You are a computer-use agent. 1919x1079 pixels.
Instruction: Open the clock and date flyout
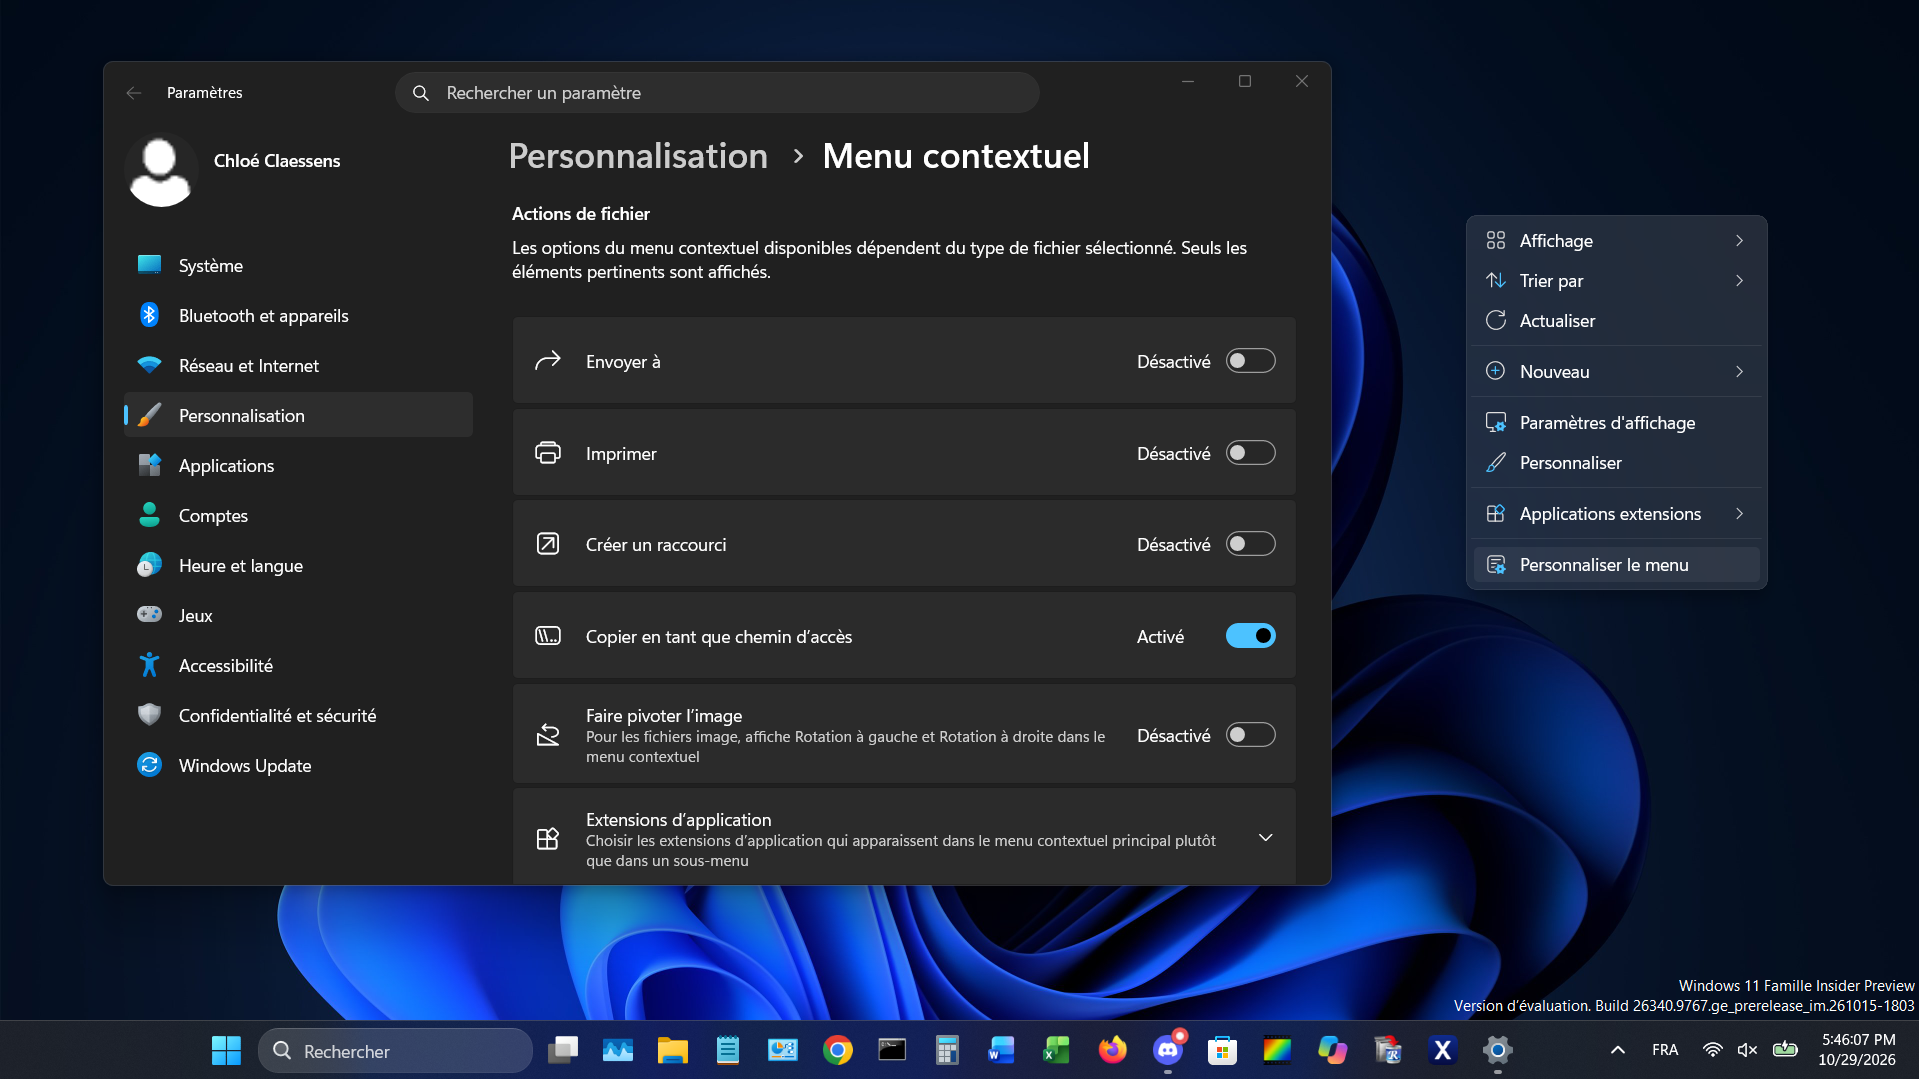click(1857, 1050)
